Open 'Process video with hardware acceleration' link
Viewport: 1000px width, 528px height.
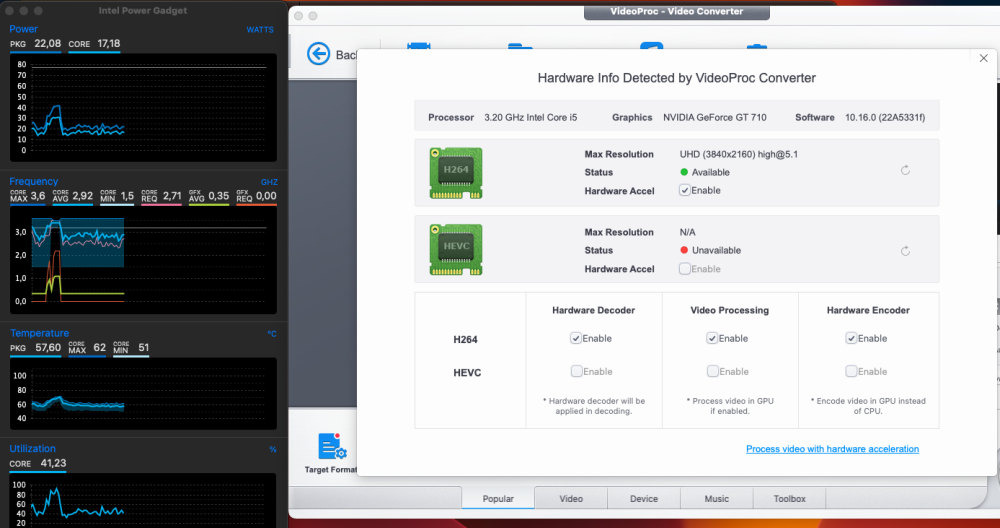[832, 449]
